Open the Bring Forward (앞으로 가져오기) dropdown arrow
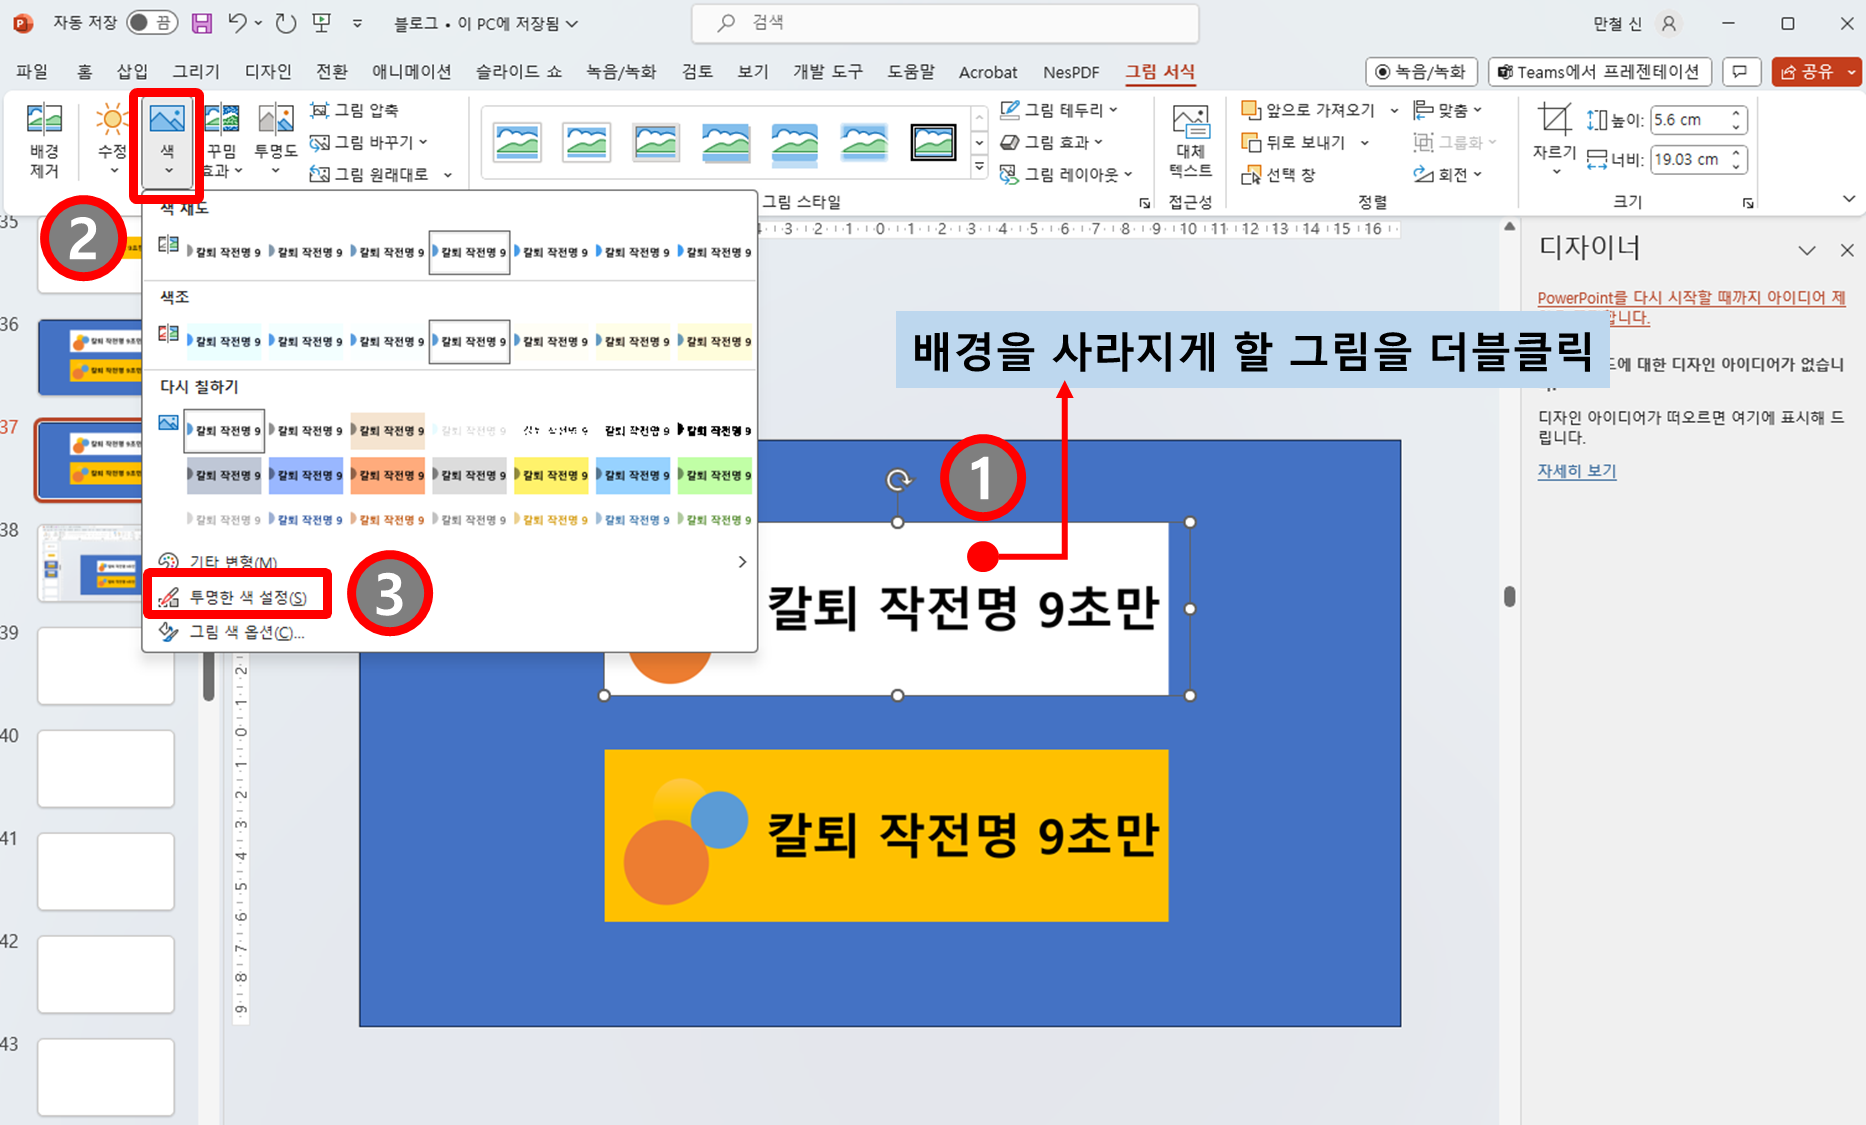Screen dimensions: 1866x1125 (x=1394, y=110)
